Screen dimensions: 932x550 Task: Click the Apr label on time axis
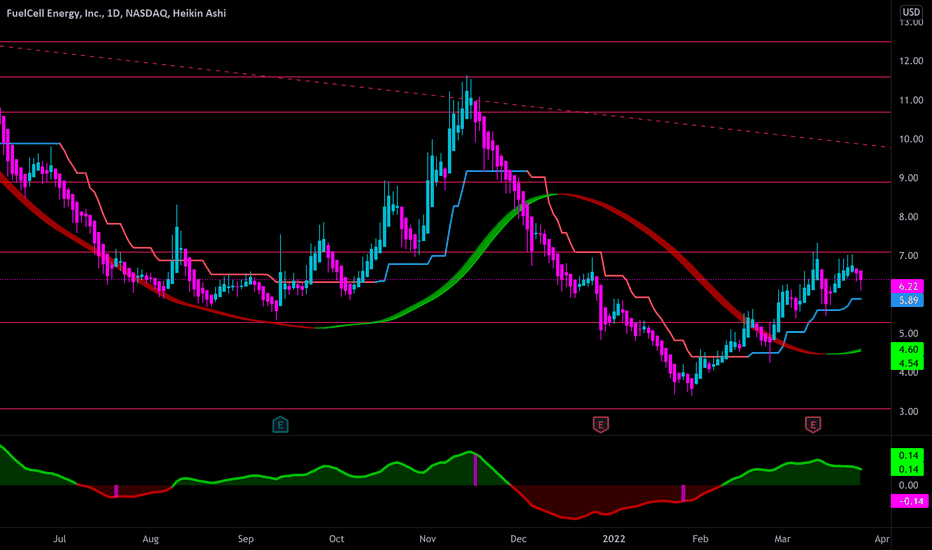[x=882, y=539]
